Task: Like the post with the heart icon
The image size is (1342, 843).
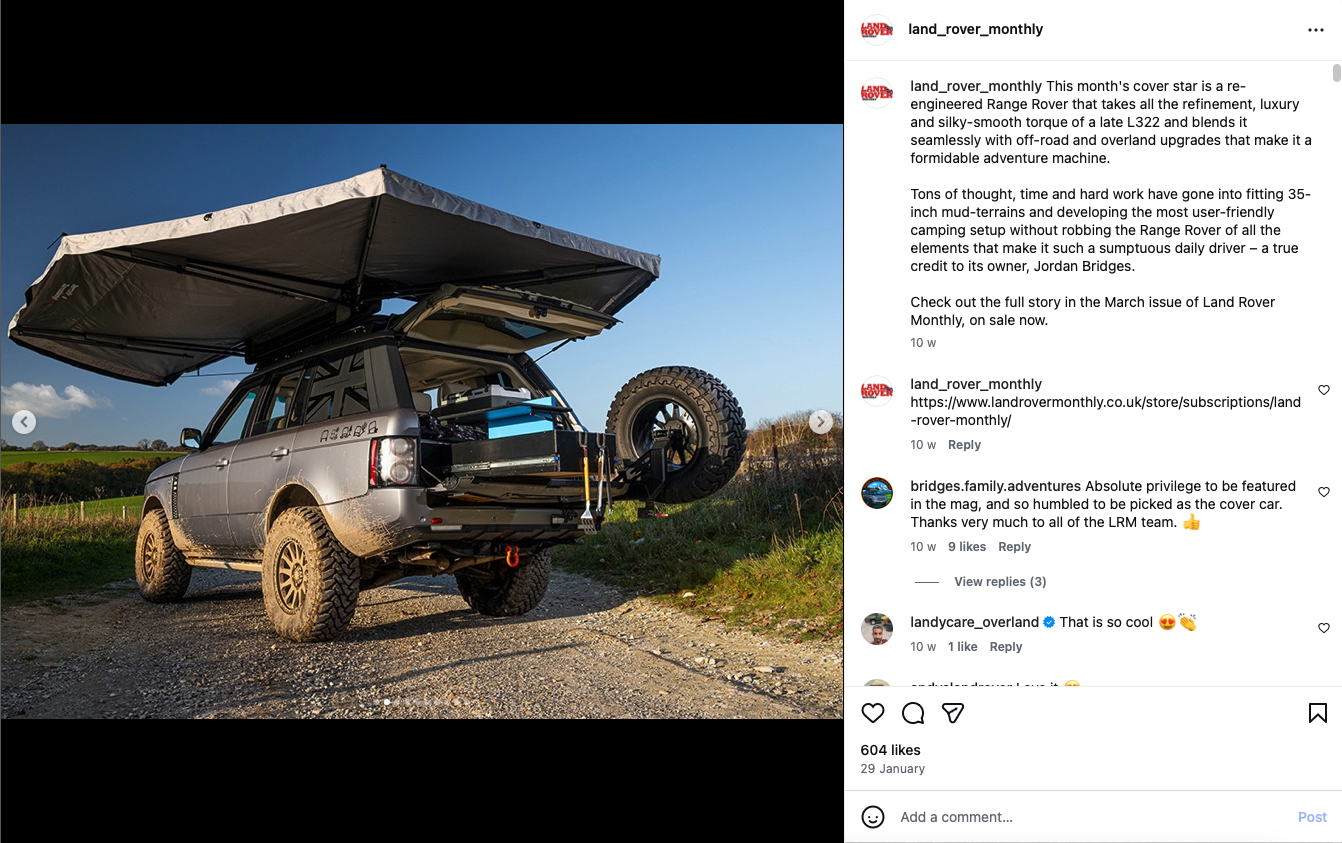Action: pos(873,713)
